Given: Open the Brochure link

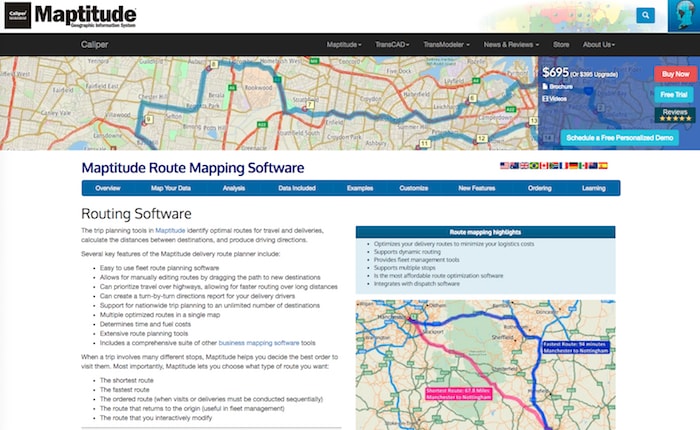Looking at the screenshot, I should [558, 87].
